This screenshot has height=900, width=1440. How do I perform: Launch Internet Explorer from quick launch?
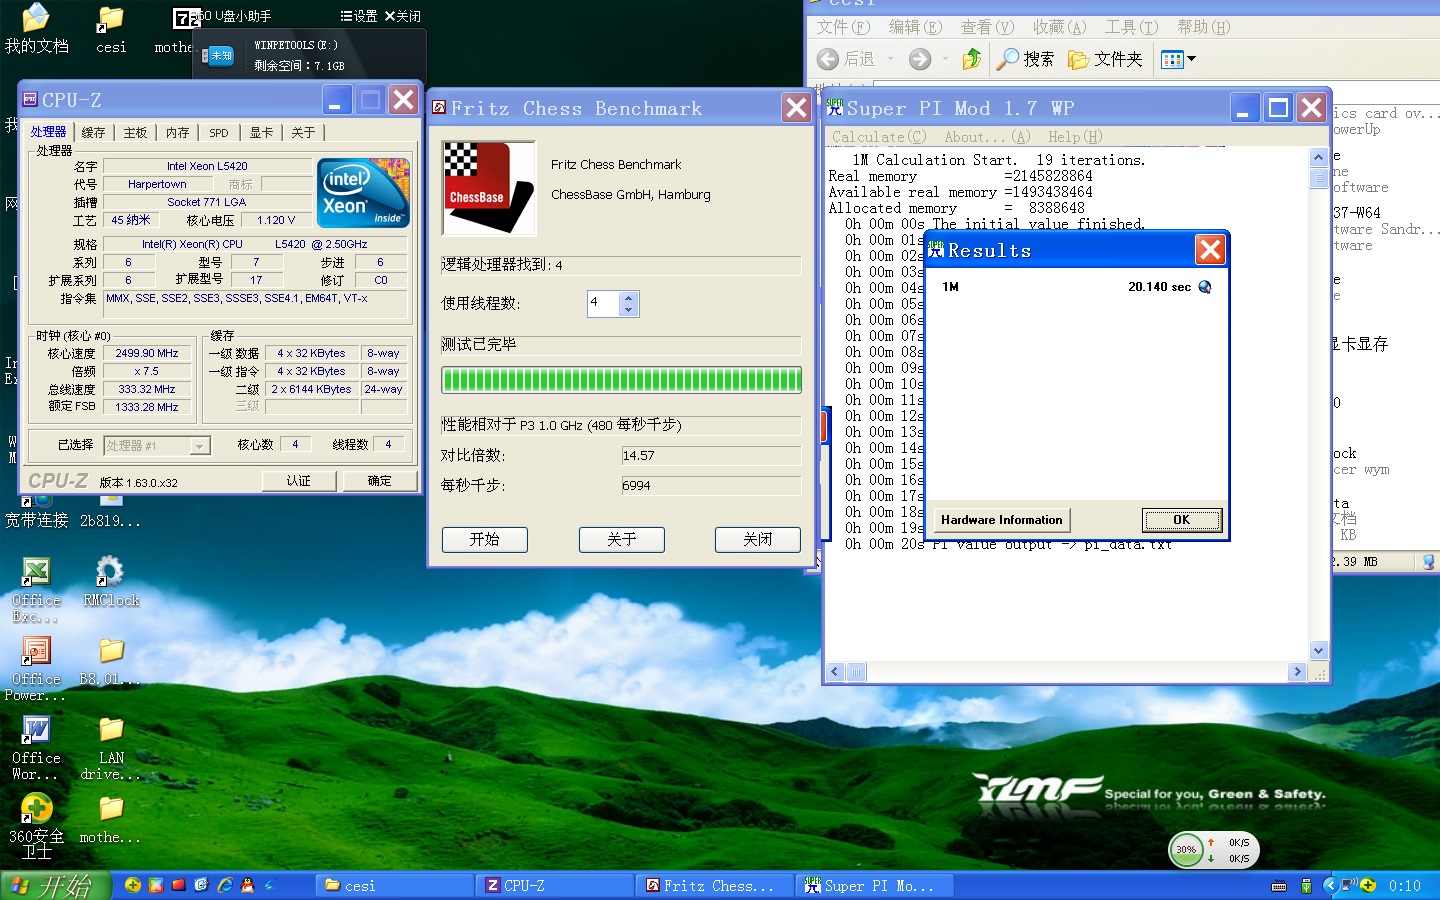[225, 885]
